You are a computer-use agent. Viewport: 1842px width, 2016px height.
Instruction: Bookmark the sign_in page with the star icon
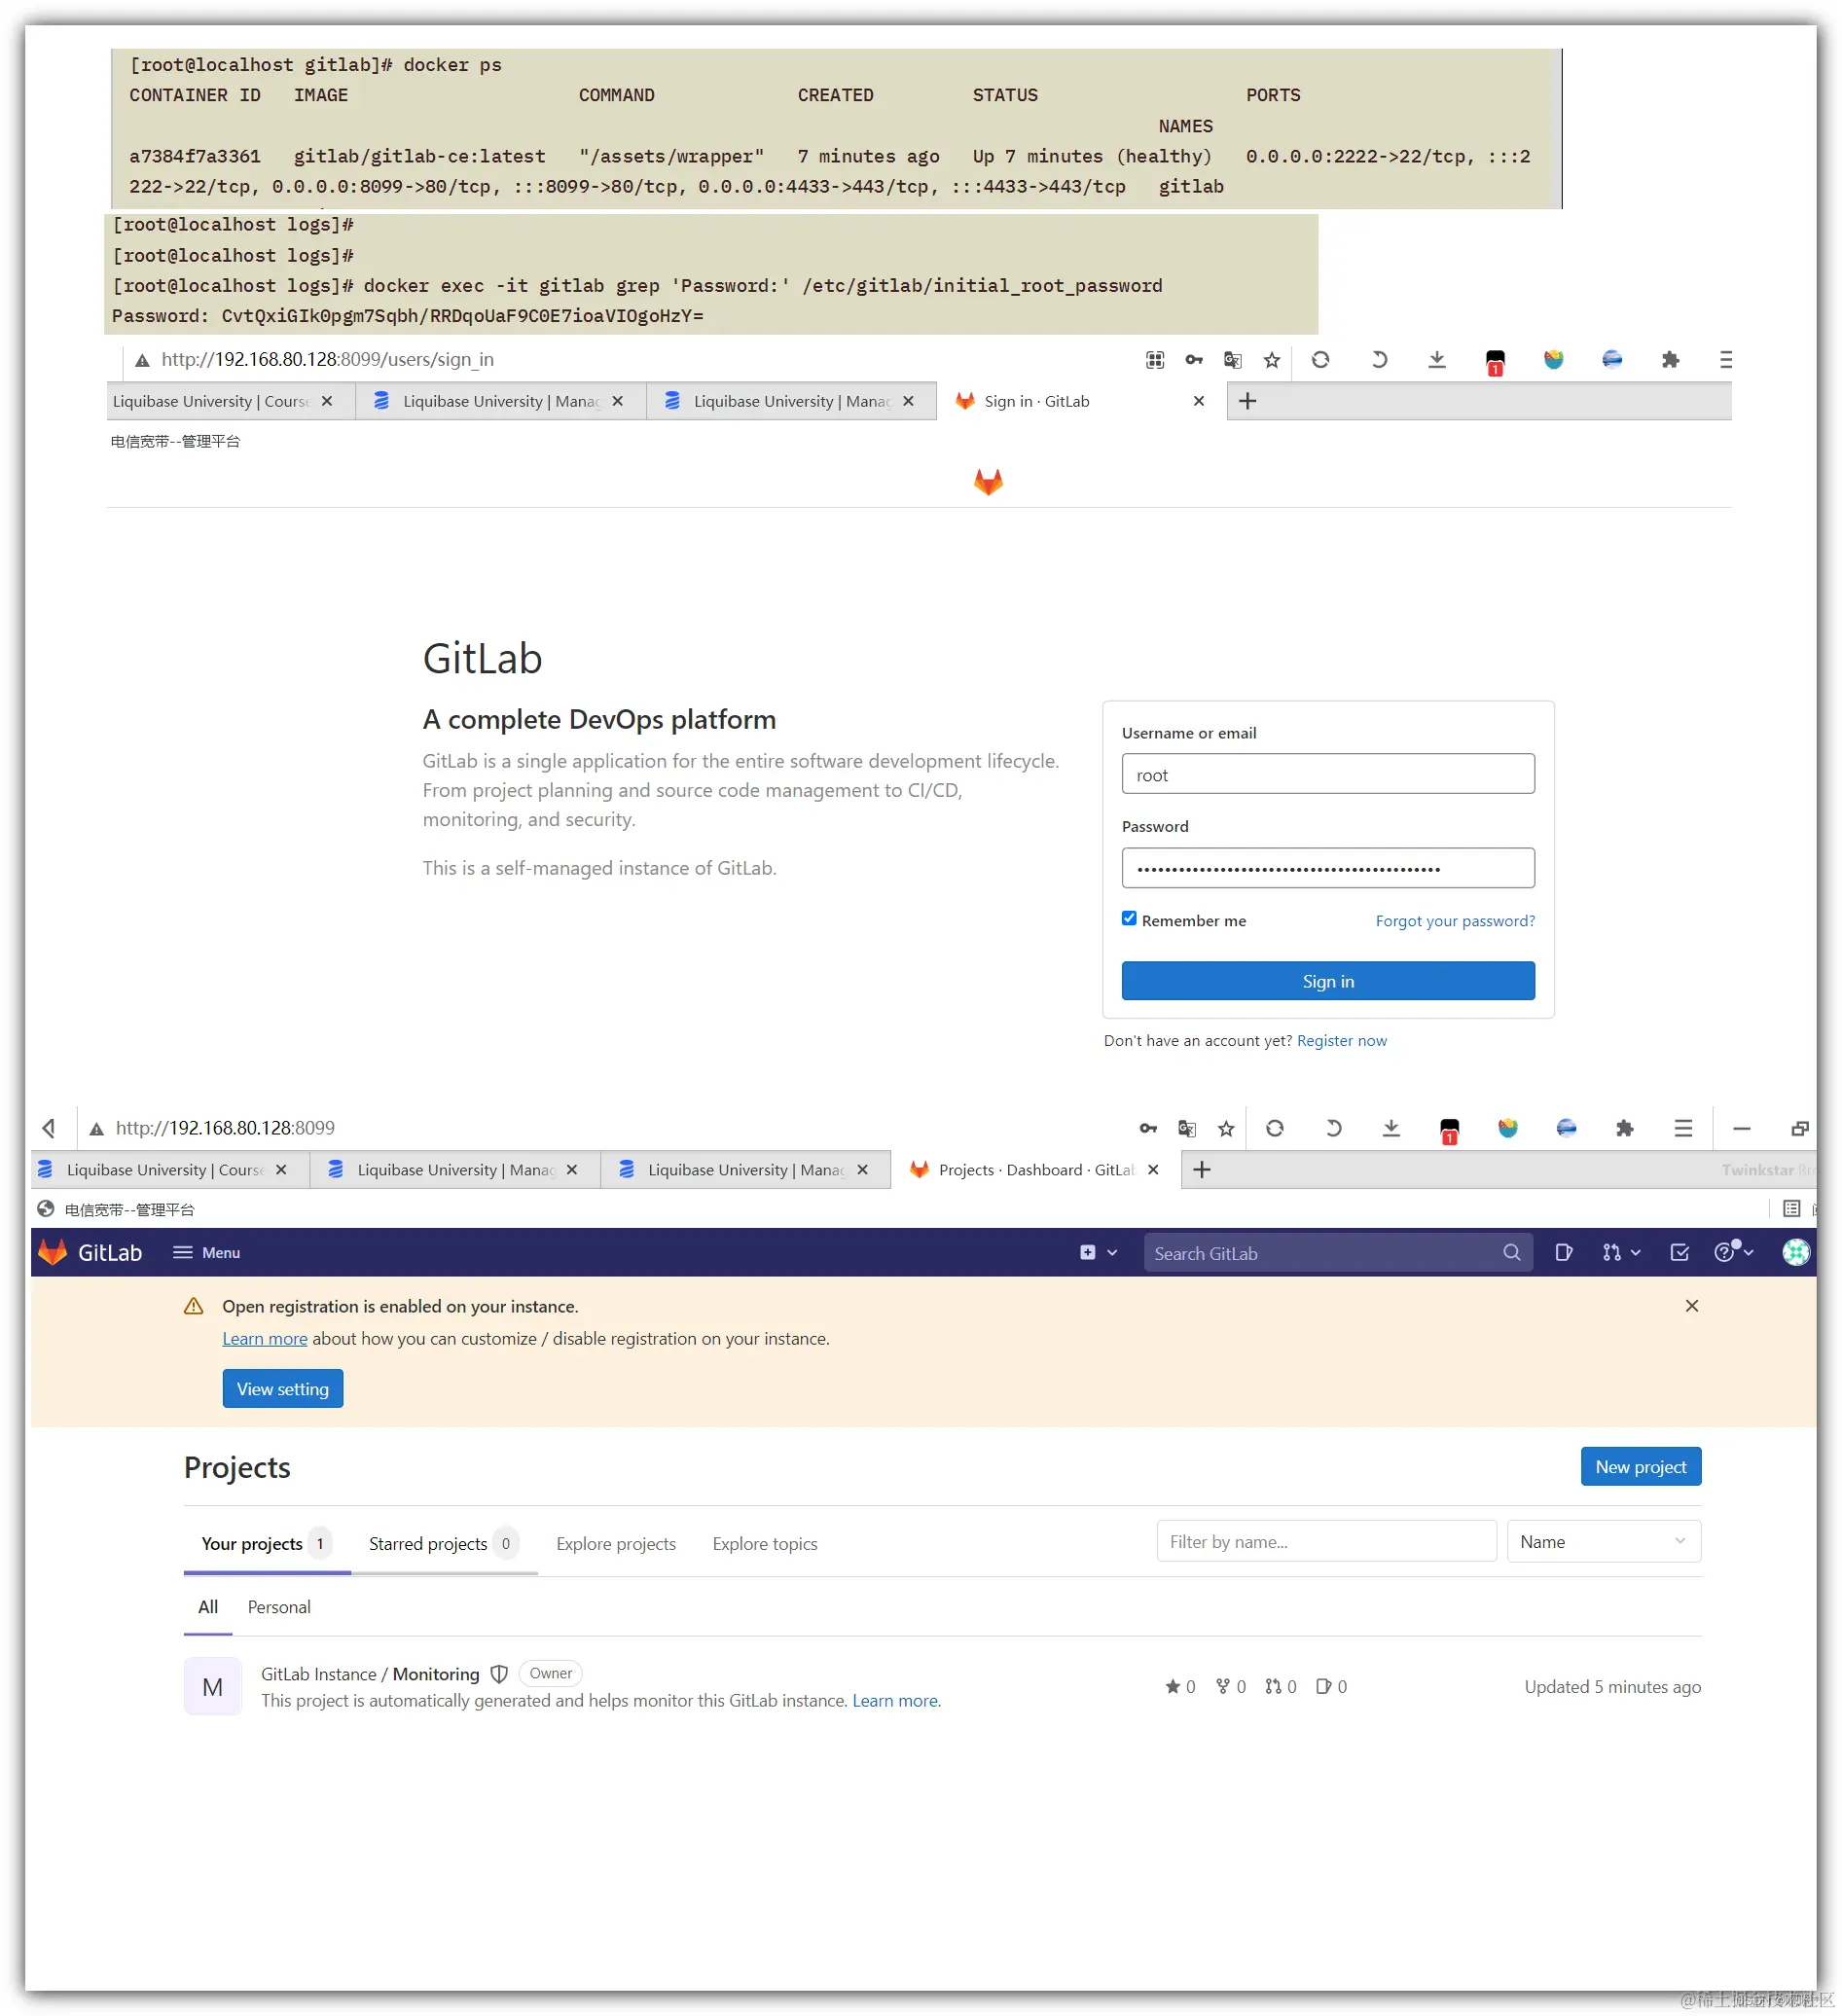click(1271, 360)
